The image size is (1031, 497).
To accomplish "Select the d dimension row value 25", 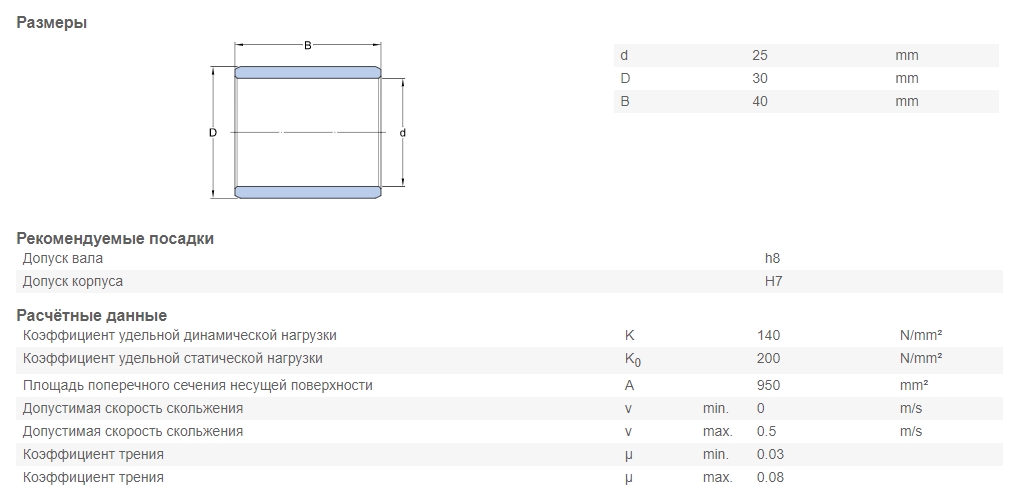I will (759, 55).
